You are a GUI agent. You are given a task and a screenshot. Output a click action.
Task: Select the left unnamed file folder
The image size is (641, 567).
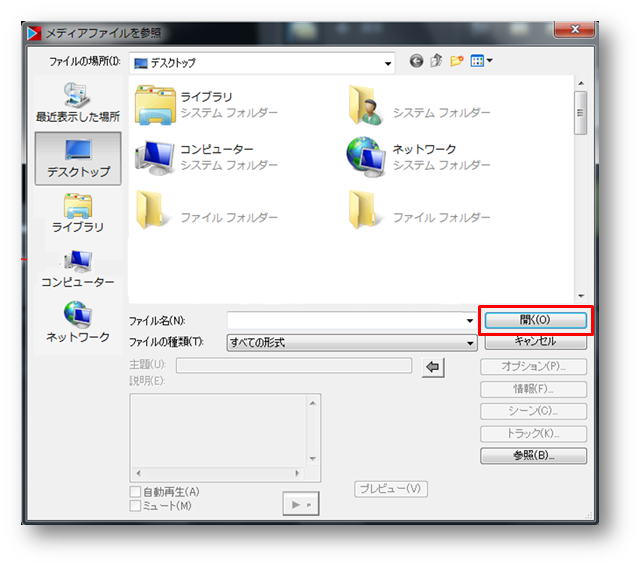206,209
